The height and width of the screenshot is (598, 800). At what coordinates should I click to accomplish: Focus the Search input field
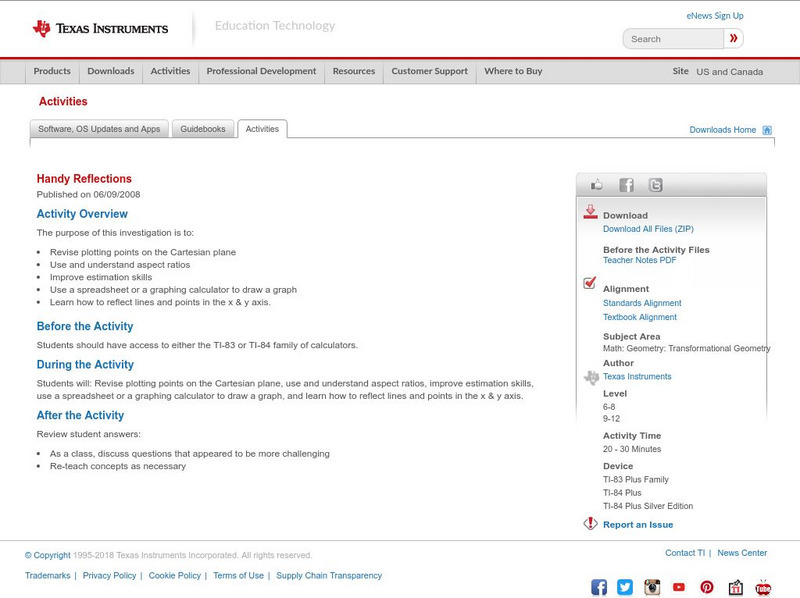click(x=673, y=39)
